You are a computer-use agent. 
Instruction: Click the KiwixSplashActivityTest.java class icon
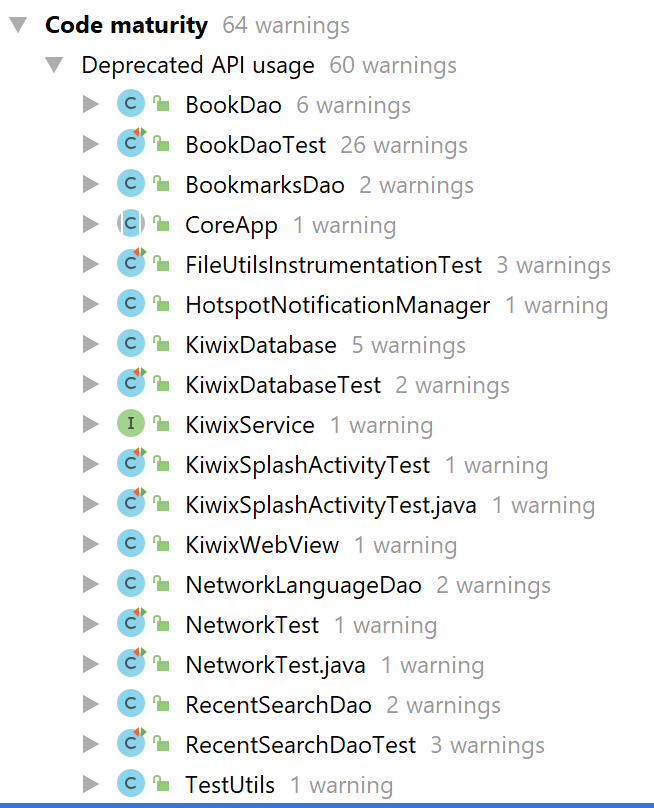pos(131,503)
